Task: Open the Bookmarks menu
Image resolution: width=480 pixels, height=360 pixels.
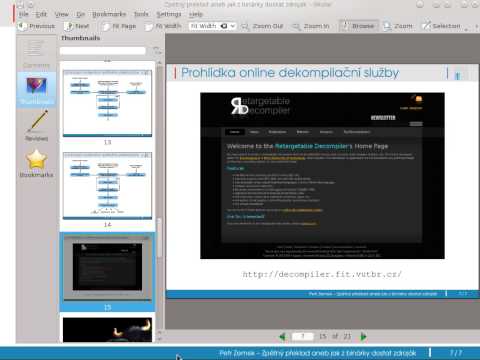Action: (109, 14)
